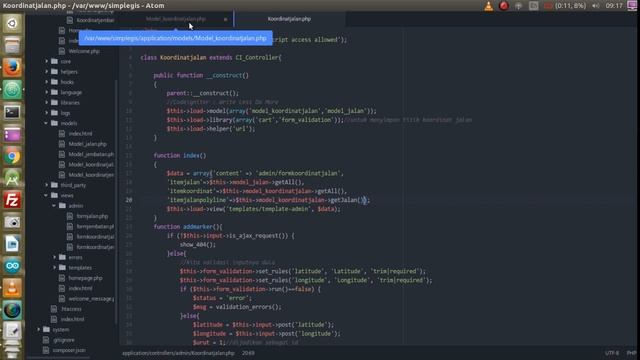Click the keyboard input indicator in panel
The image size is (640, 360).
533,6
